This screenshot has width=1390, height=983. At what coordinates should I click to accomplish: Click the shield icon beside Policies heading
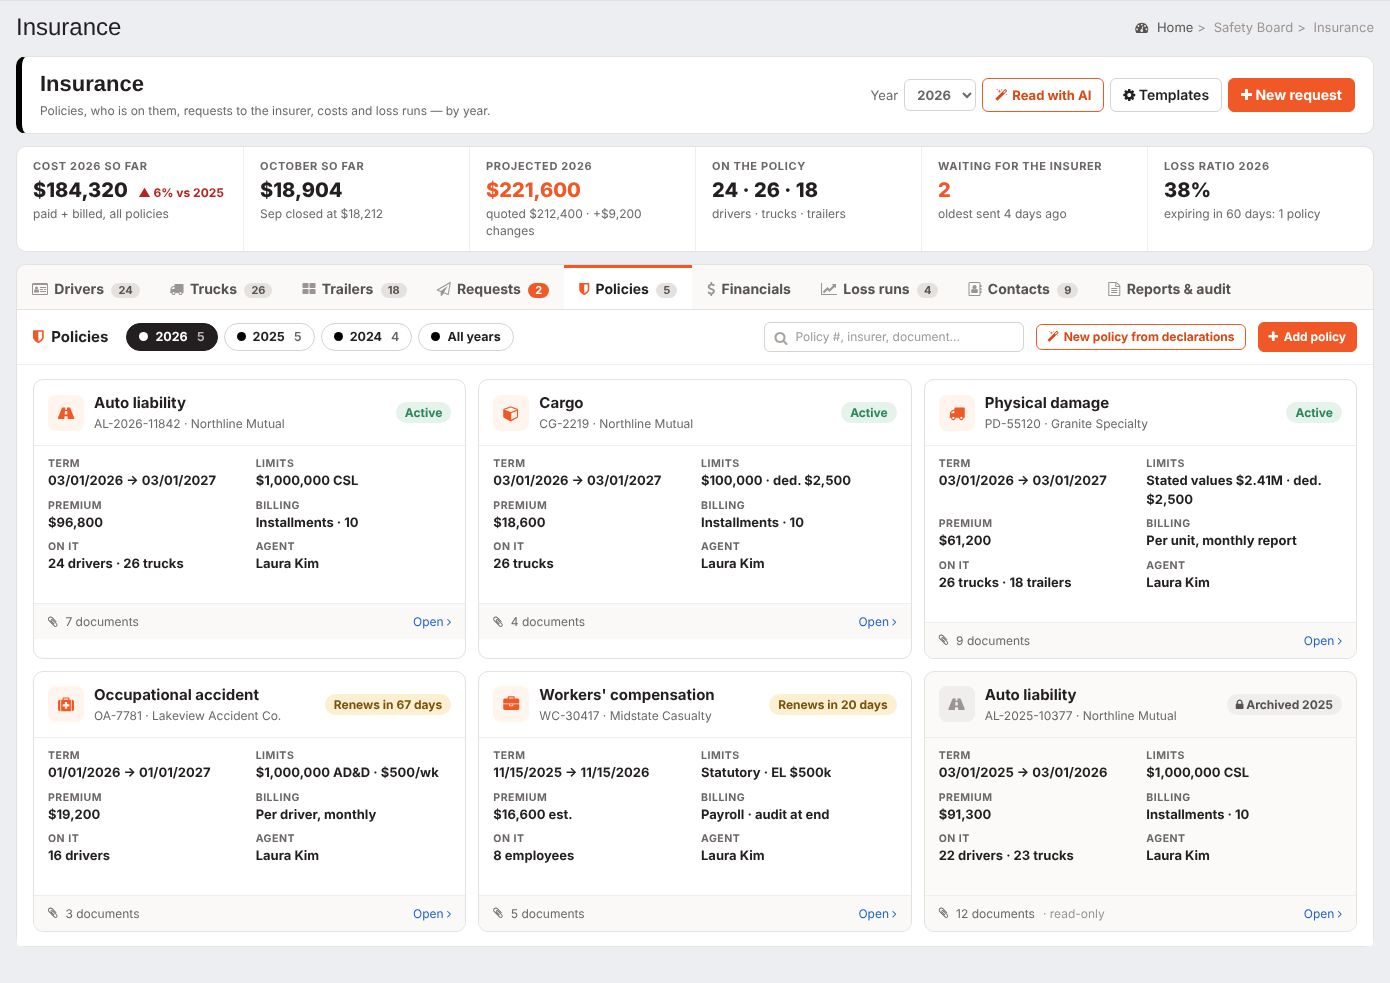[x=38, y=337]
